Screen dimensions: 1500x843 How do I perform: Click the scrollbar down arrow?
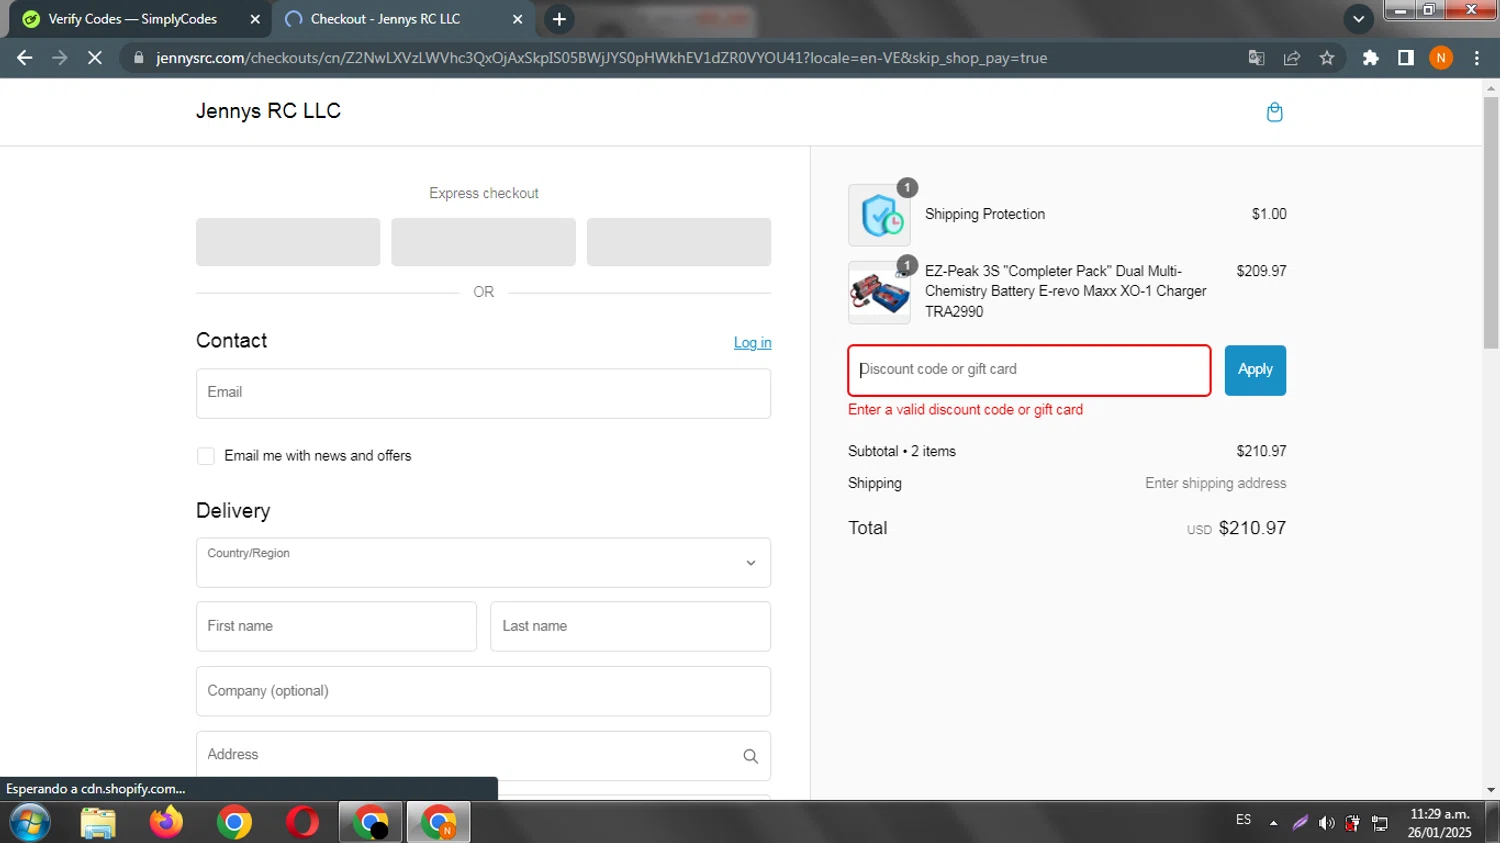coord(1491,790)
